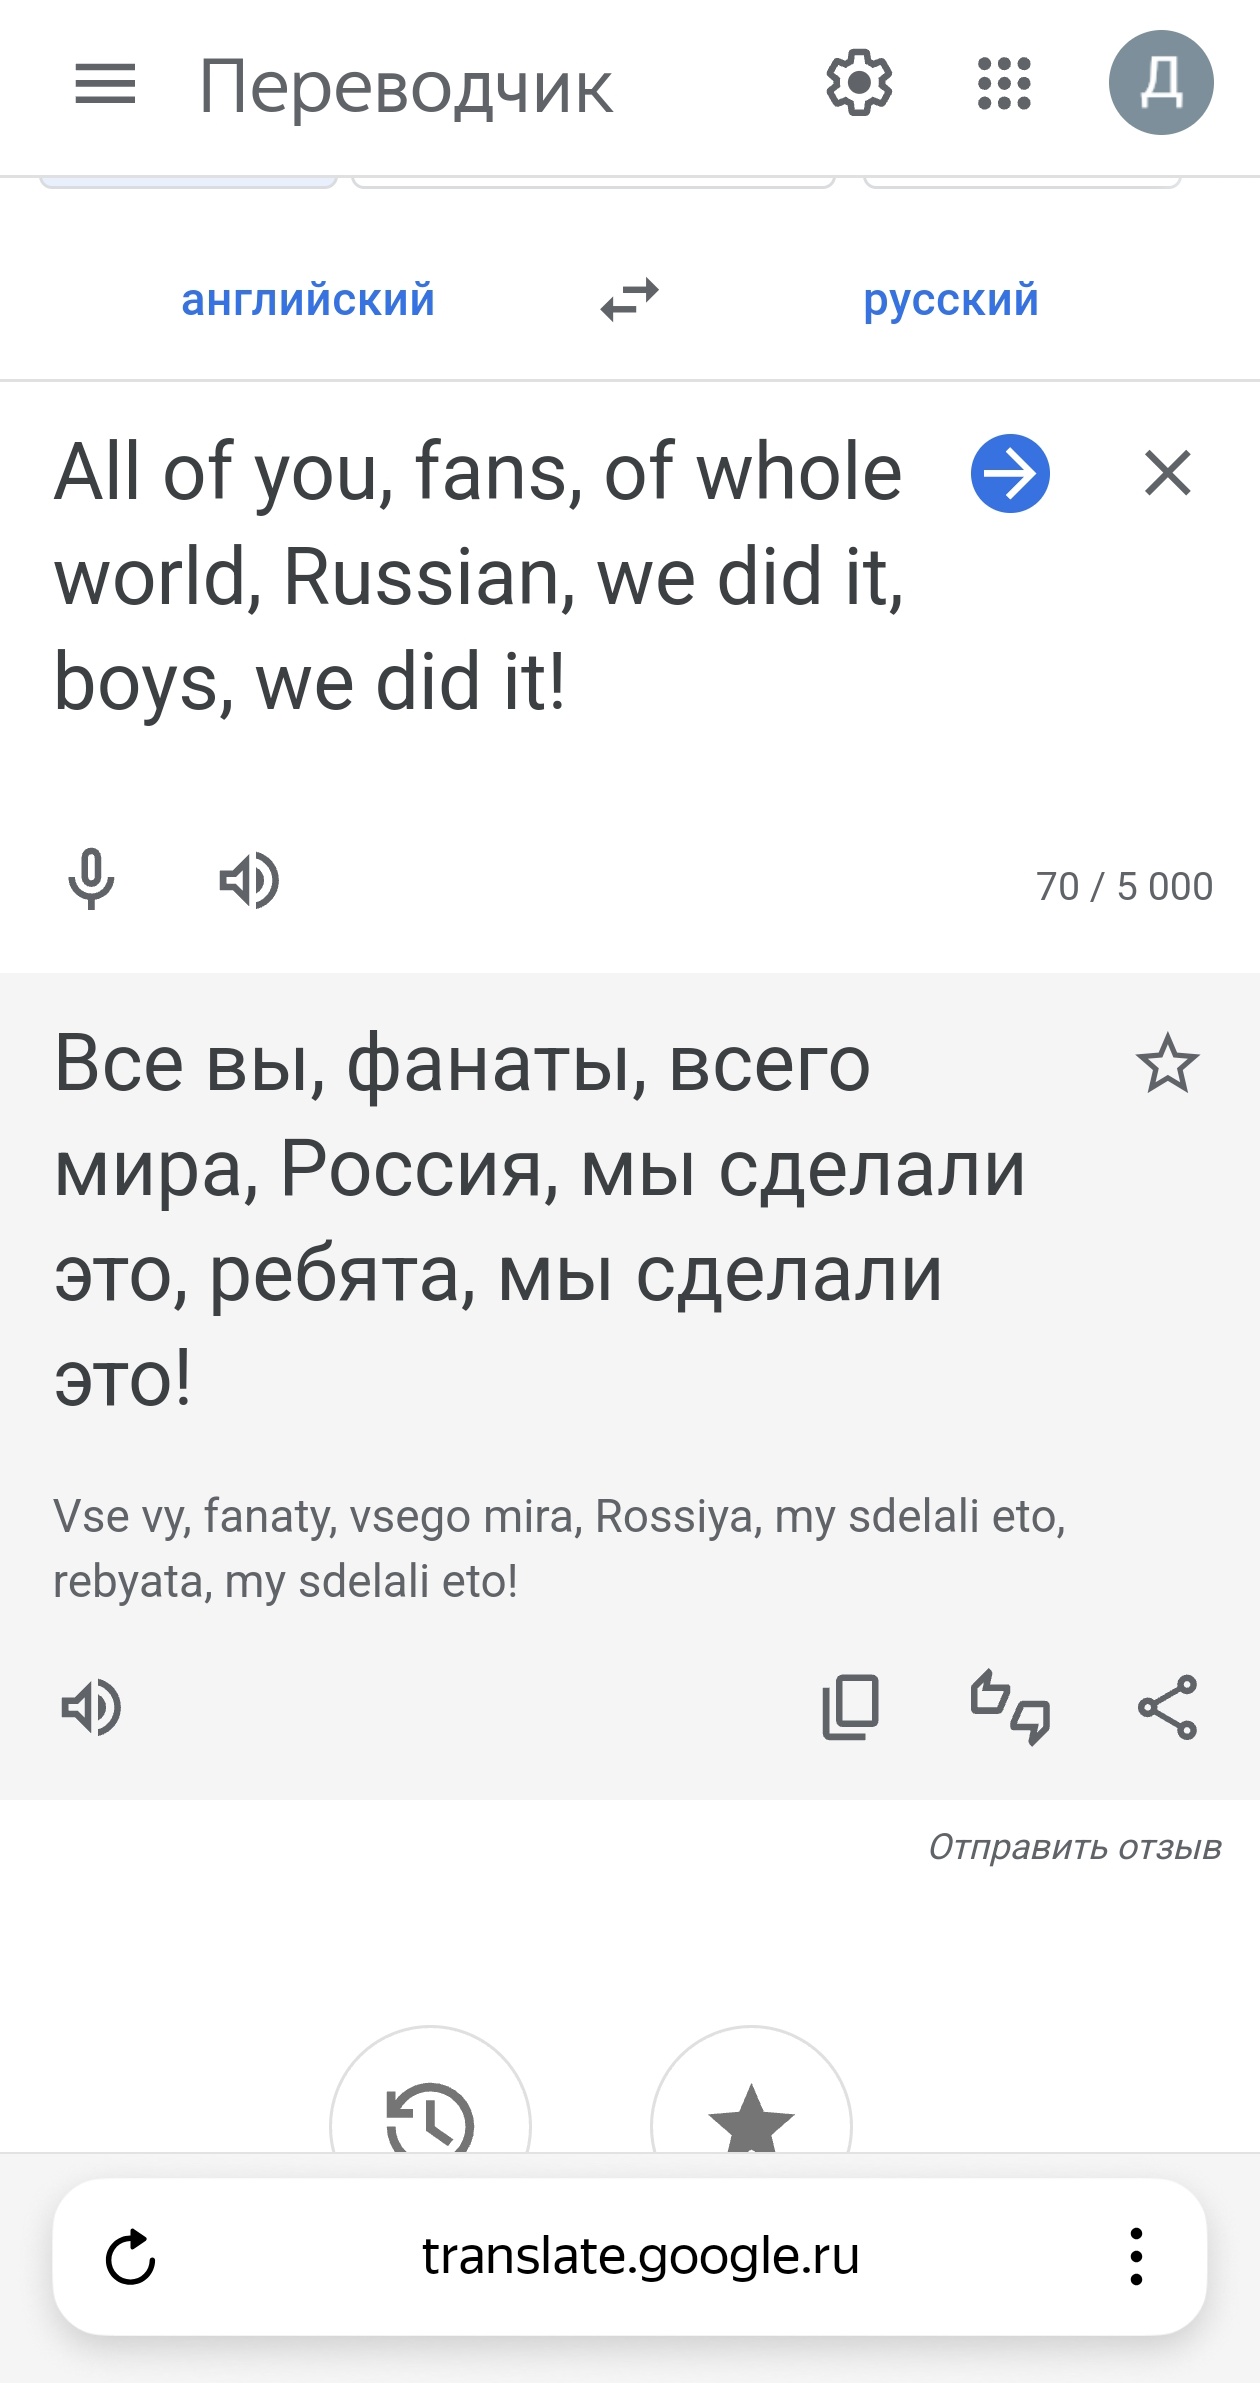Start voice input with microphone
This screenshot has height=2383, width=1260.
coord(91,880)
